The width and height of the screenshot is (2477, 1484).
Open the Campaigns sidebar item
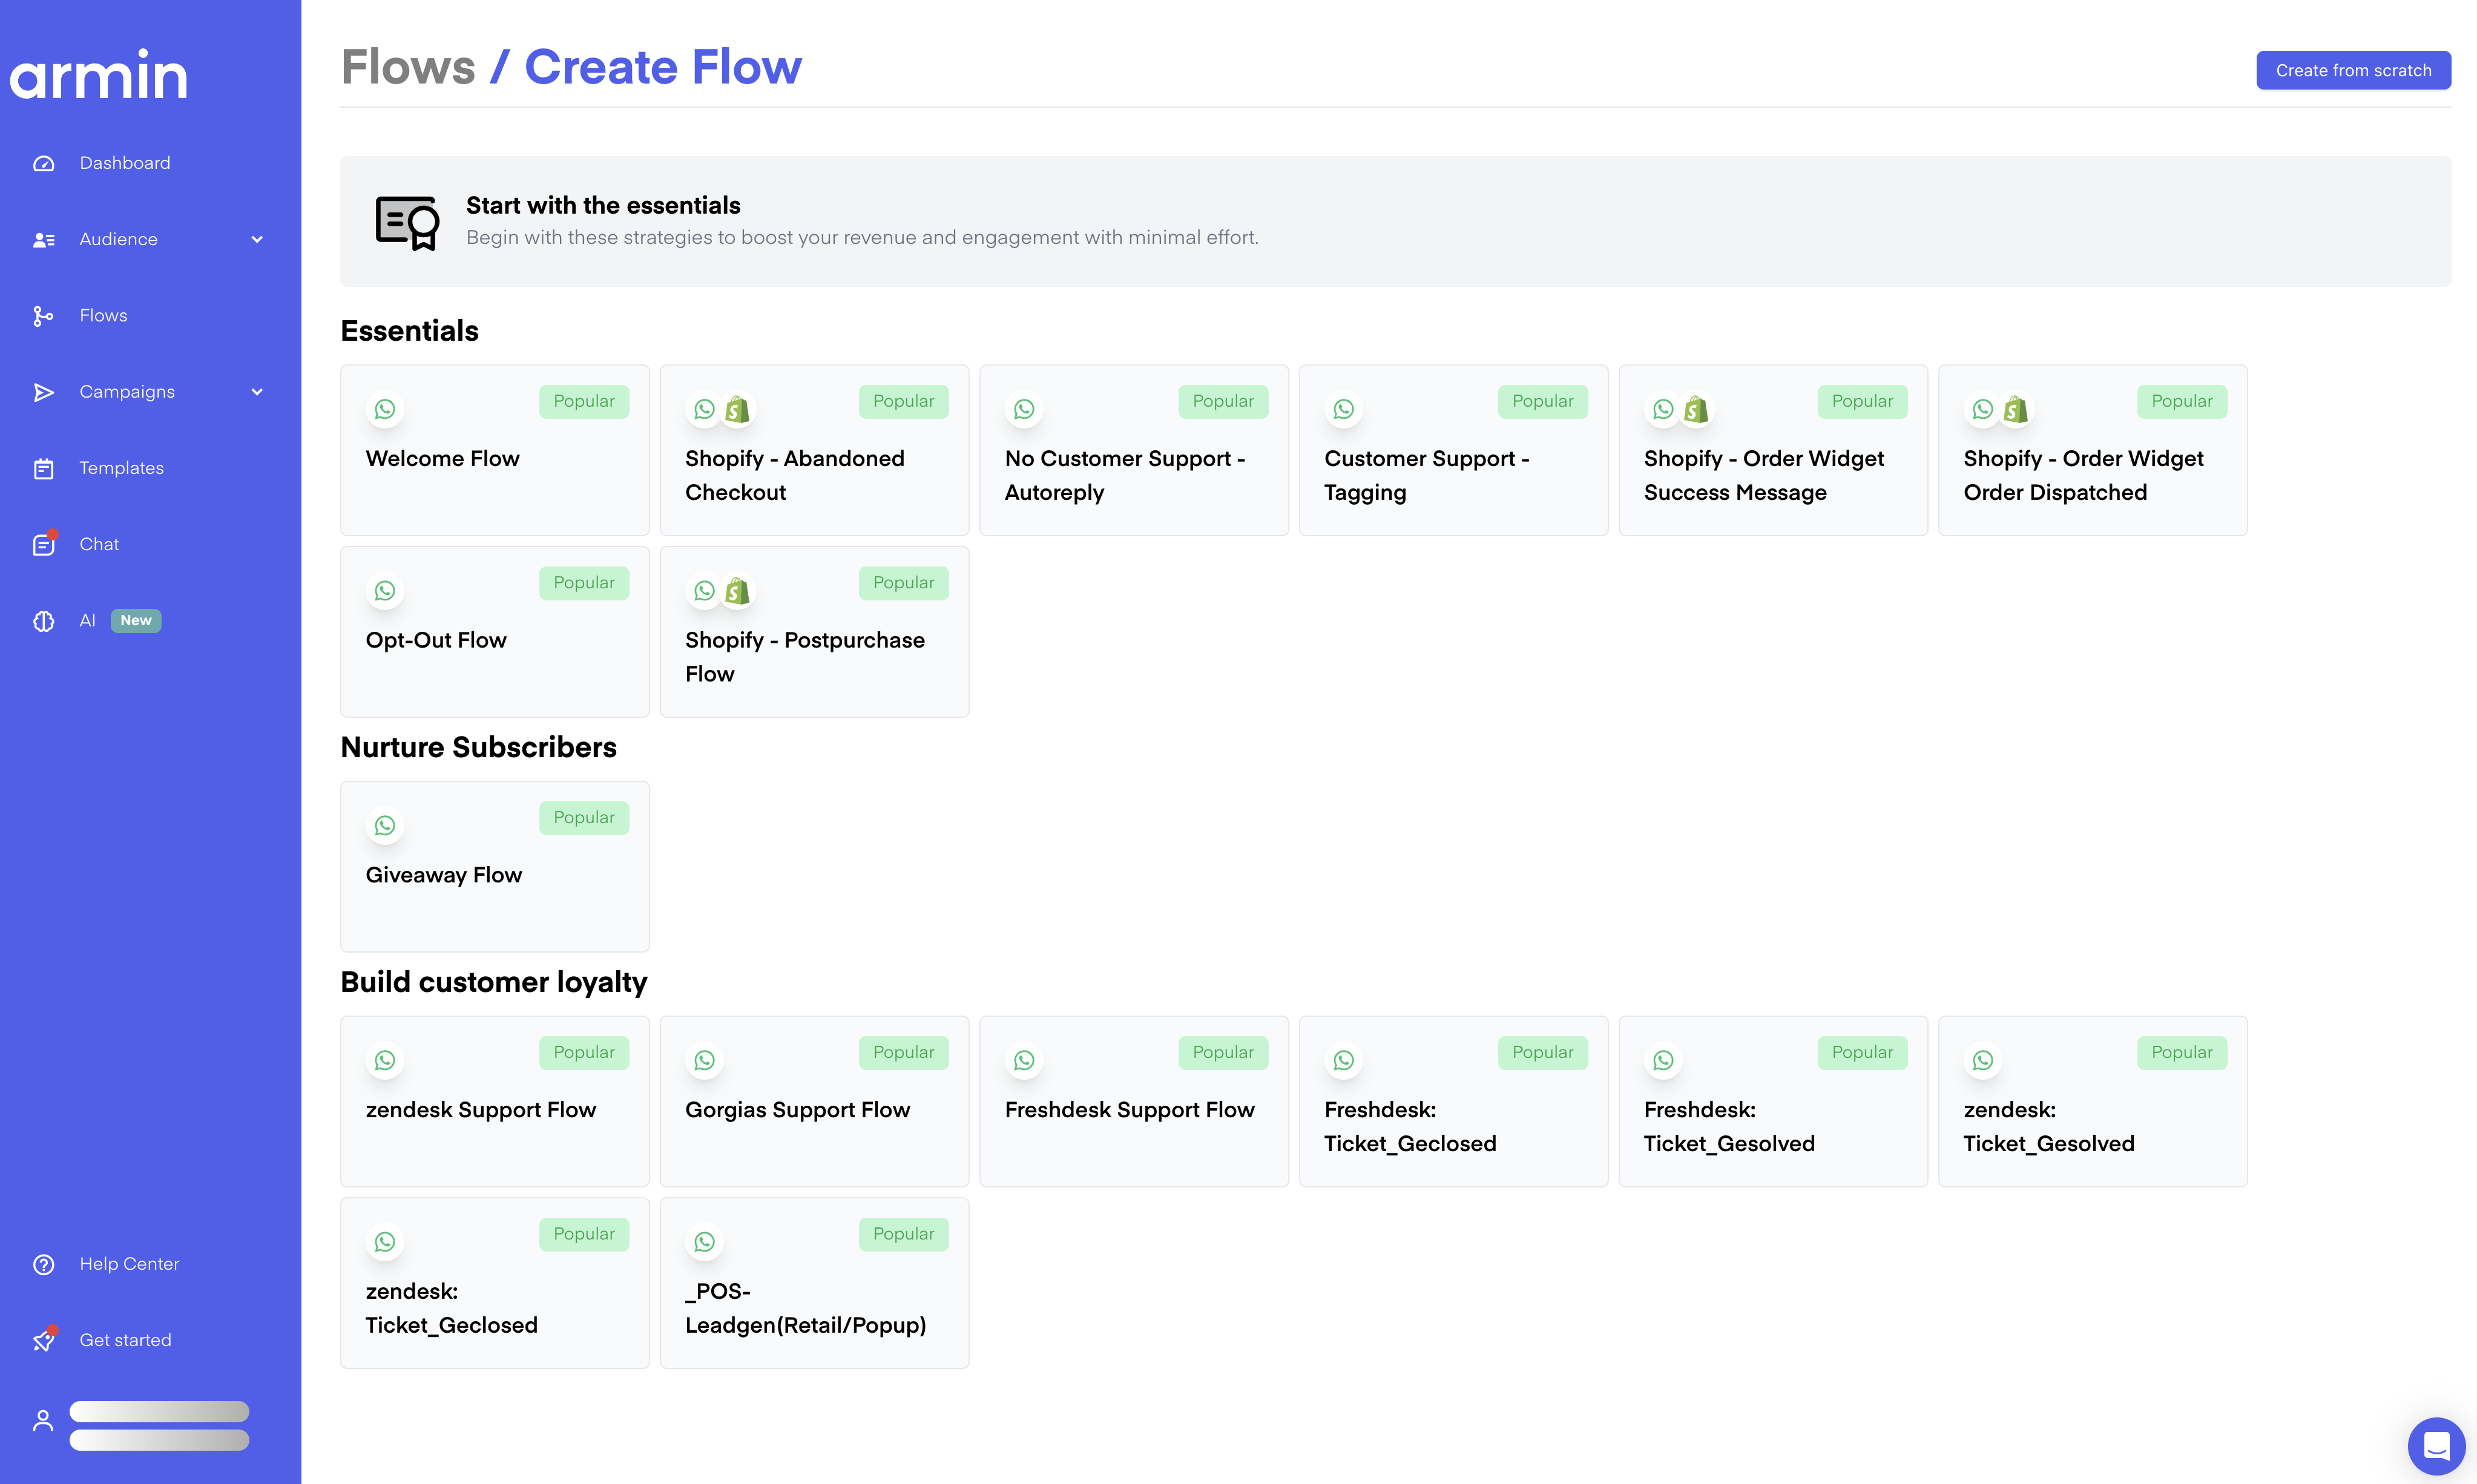point(127,392)
